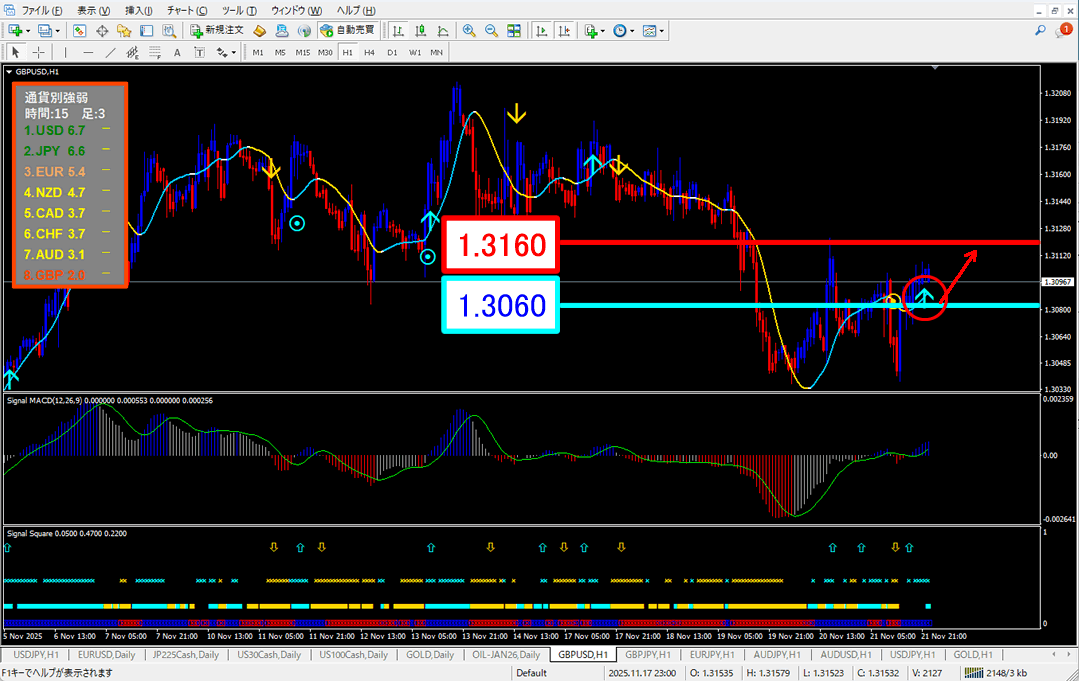Draw a horizontal line tool
The image size is (1080, 681).
pyautogui.click(x=89, y=52)
